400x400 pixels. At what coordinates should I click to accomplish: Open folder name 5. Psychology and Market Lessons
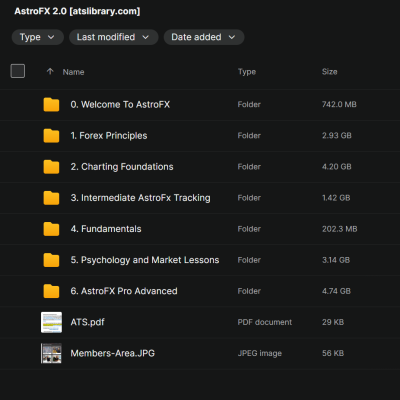(145, 260)
